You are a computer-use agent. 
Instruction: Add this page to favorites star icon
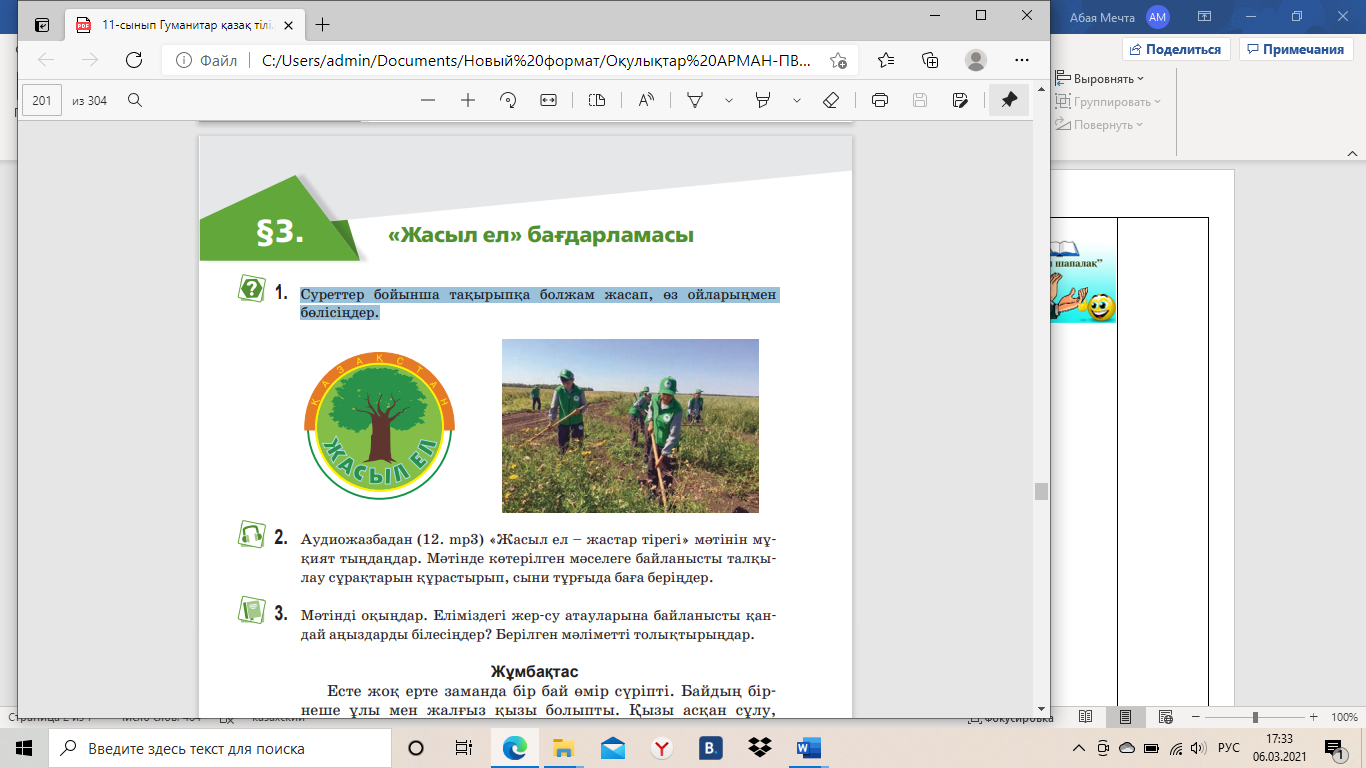(x=838, y=60)
